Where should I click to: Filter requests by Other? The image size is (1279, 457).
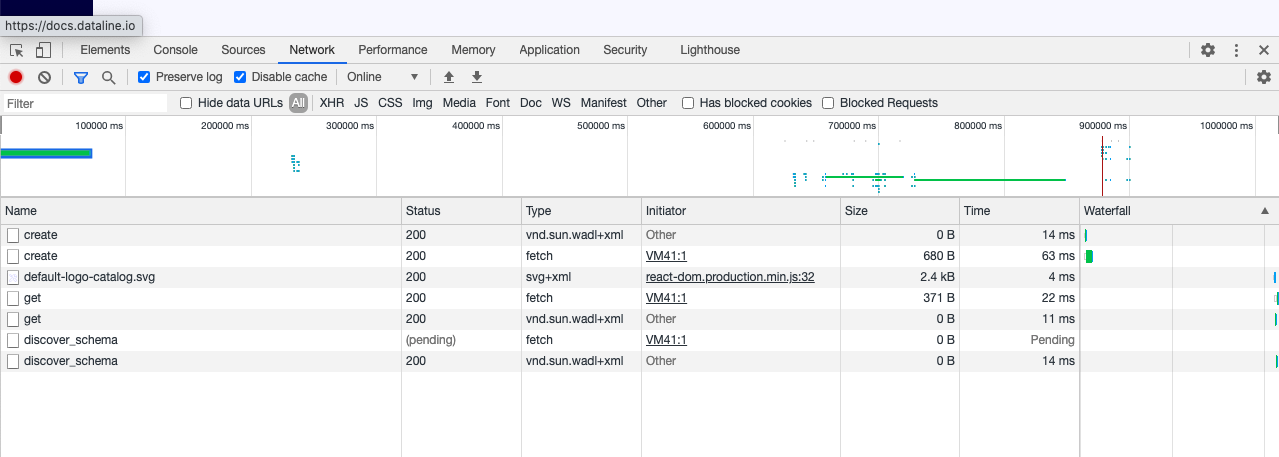(x=651, y=103)
